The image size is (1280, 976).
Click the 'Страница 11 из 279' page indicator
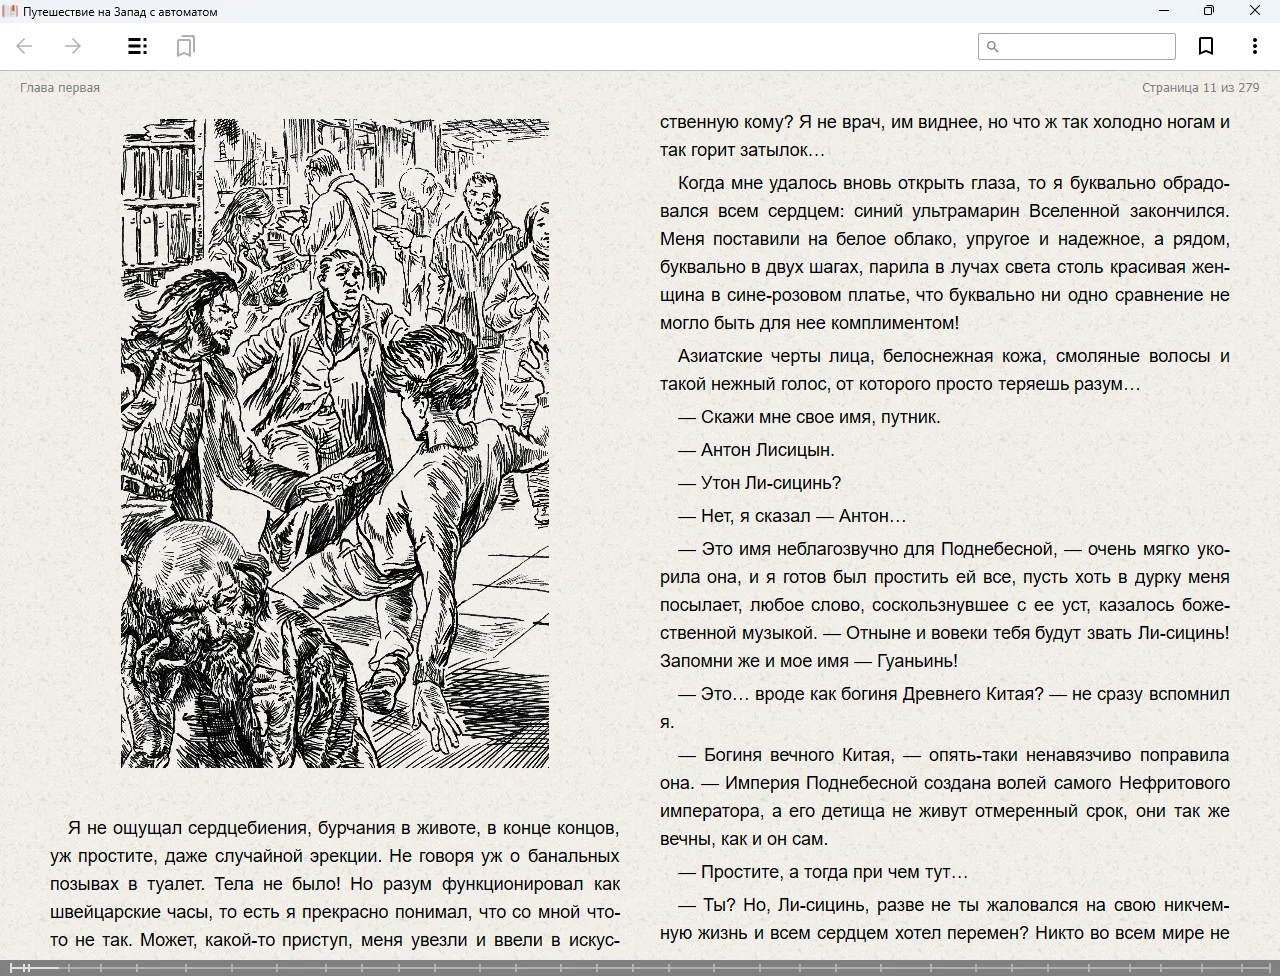point(1200,88)
